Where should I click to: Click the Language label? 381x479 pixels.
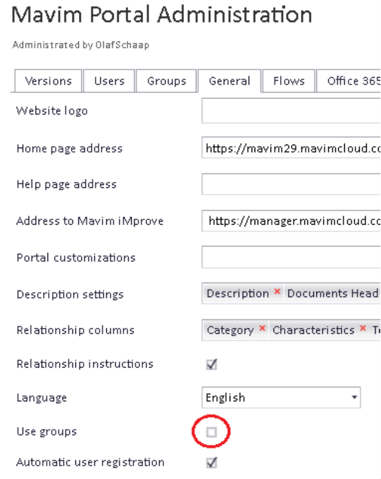[x=42, y=398]
